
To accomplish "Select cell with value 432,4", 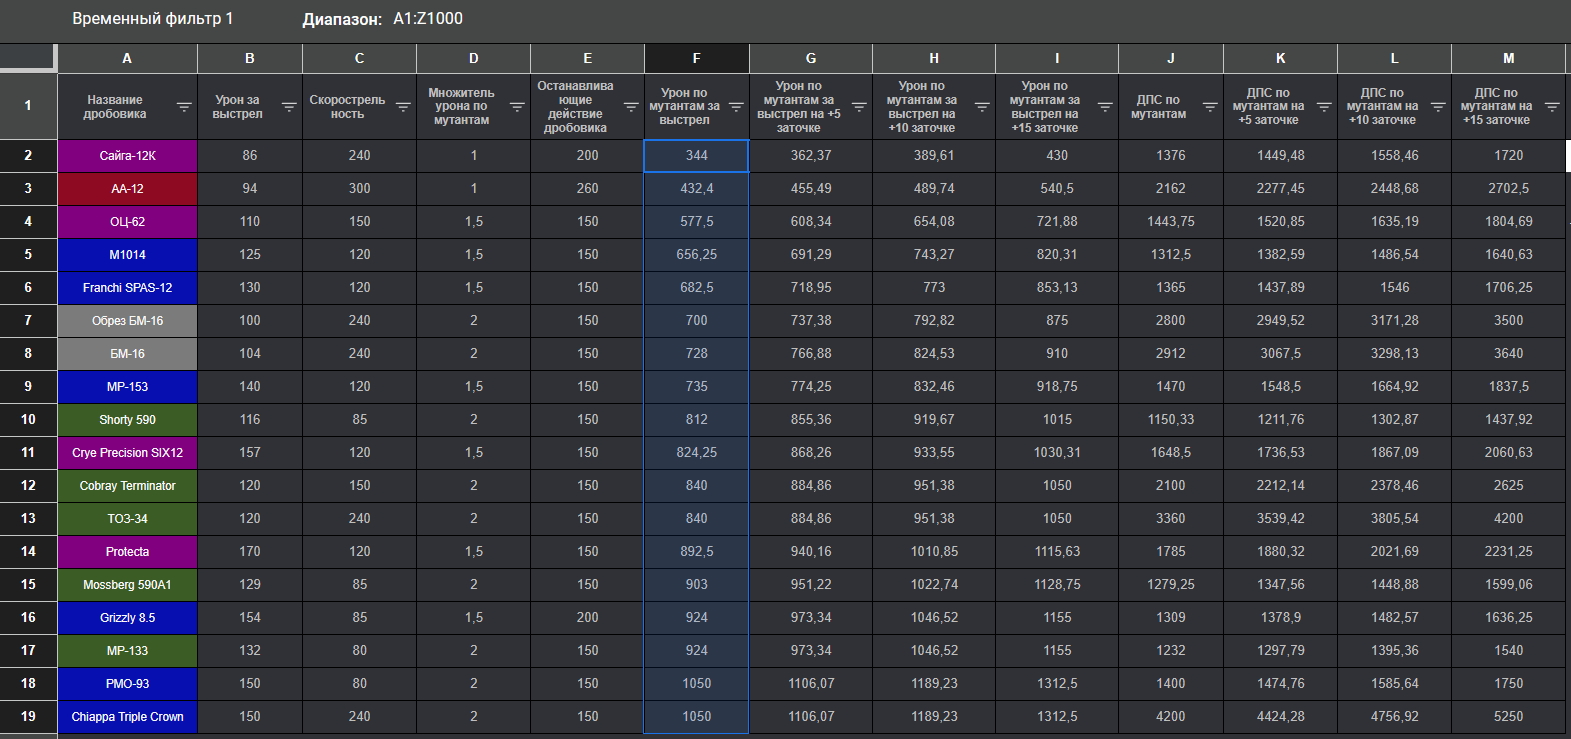I will click(696, 188).
